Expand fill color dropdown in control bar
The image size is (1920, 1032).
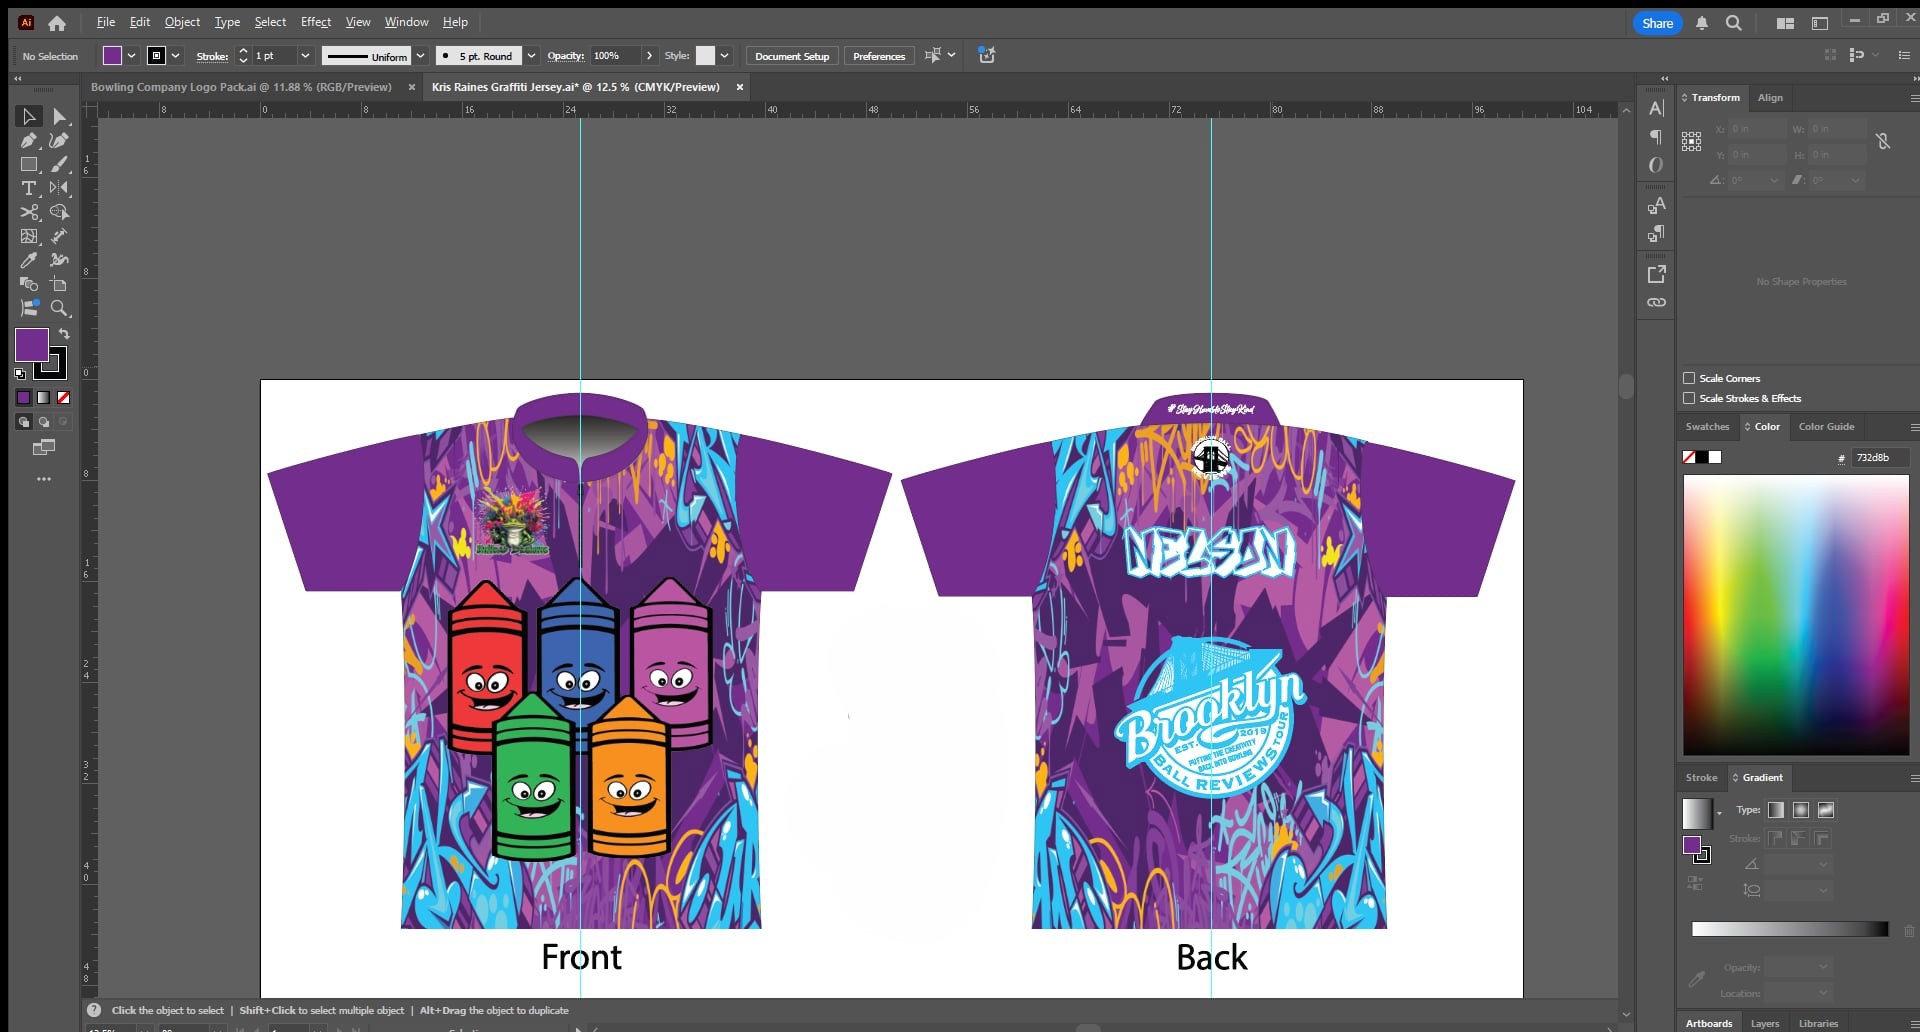point(131,56)
